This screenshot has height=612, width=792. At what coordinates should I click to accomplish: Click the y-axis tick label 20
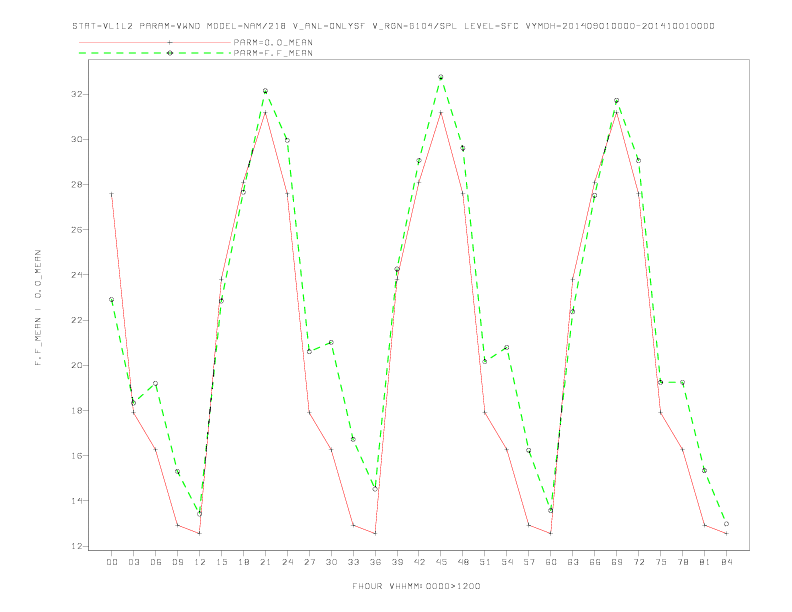pyautogui.click(x=76, y=365)
